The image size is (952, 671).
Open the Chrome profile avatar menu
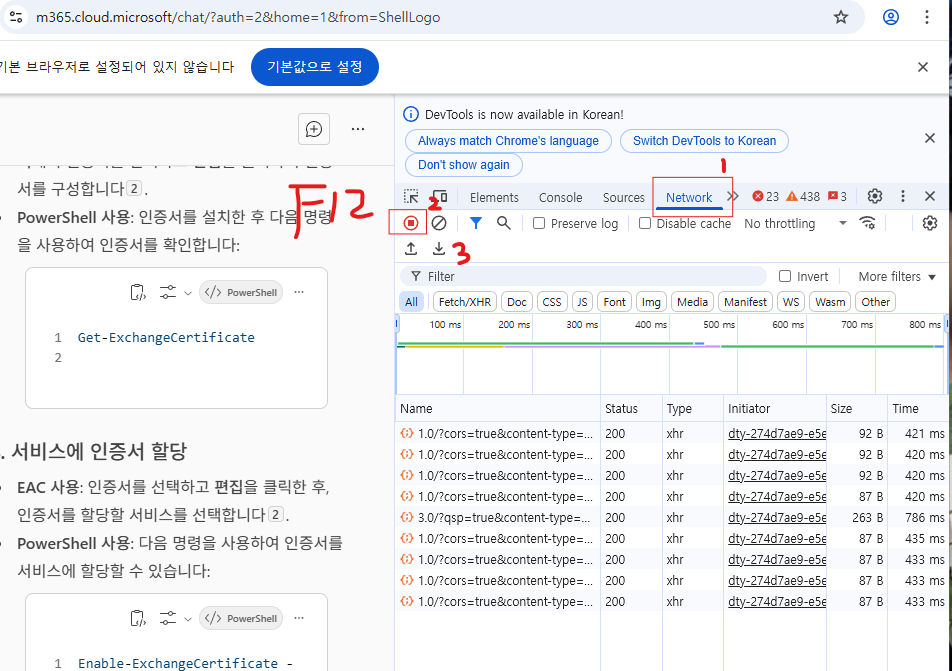click(890, 17)
